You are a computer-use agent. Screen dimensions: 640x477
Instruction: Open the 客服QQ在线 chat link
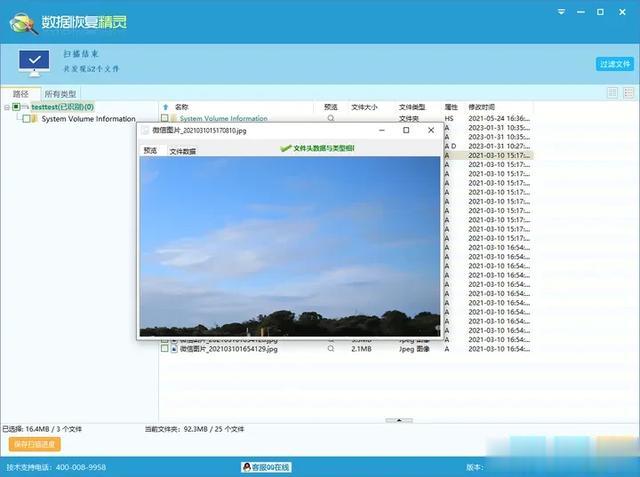click(x=266, y=467)
